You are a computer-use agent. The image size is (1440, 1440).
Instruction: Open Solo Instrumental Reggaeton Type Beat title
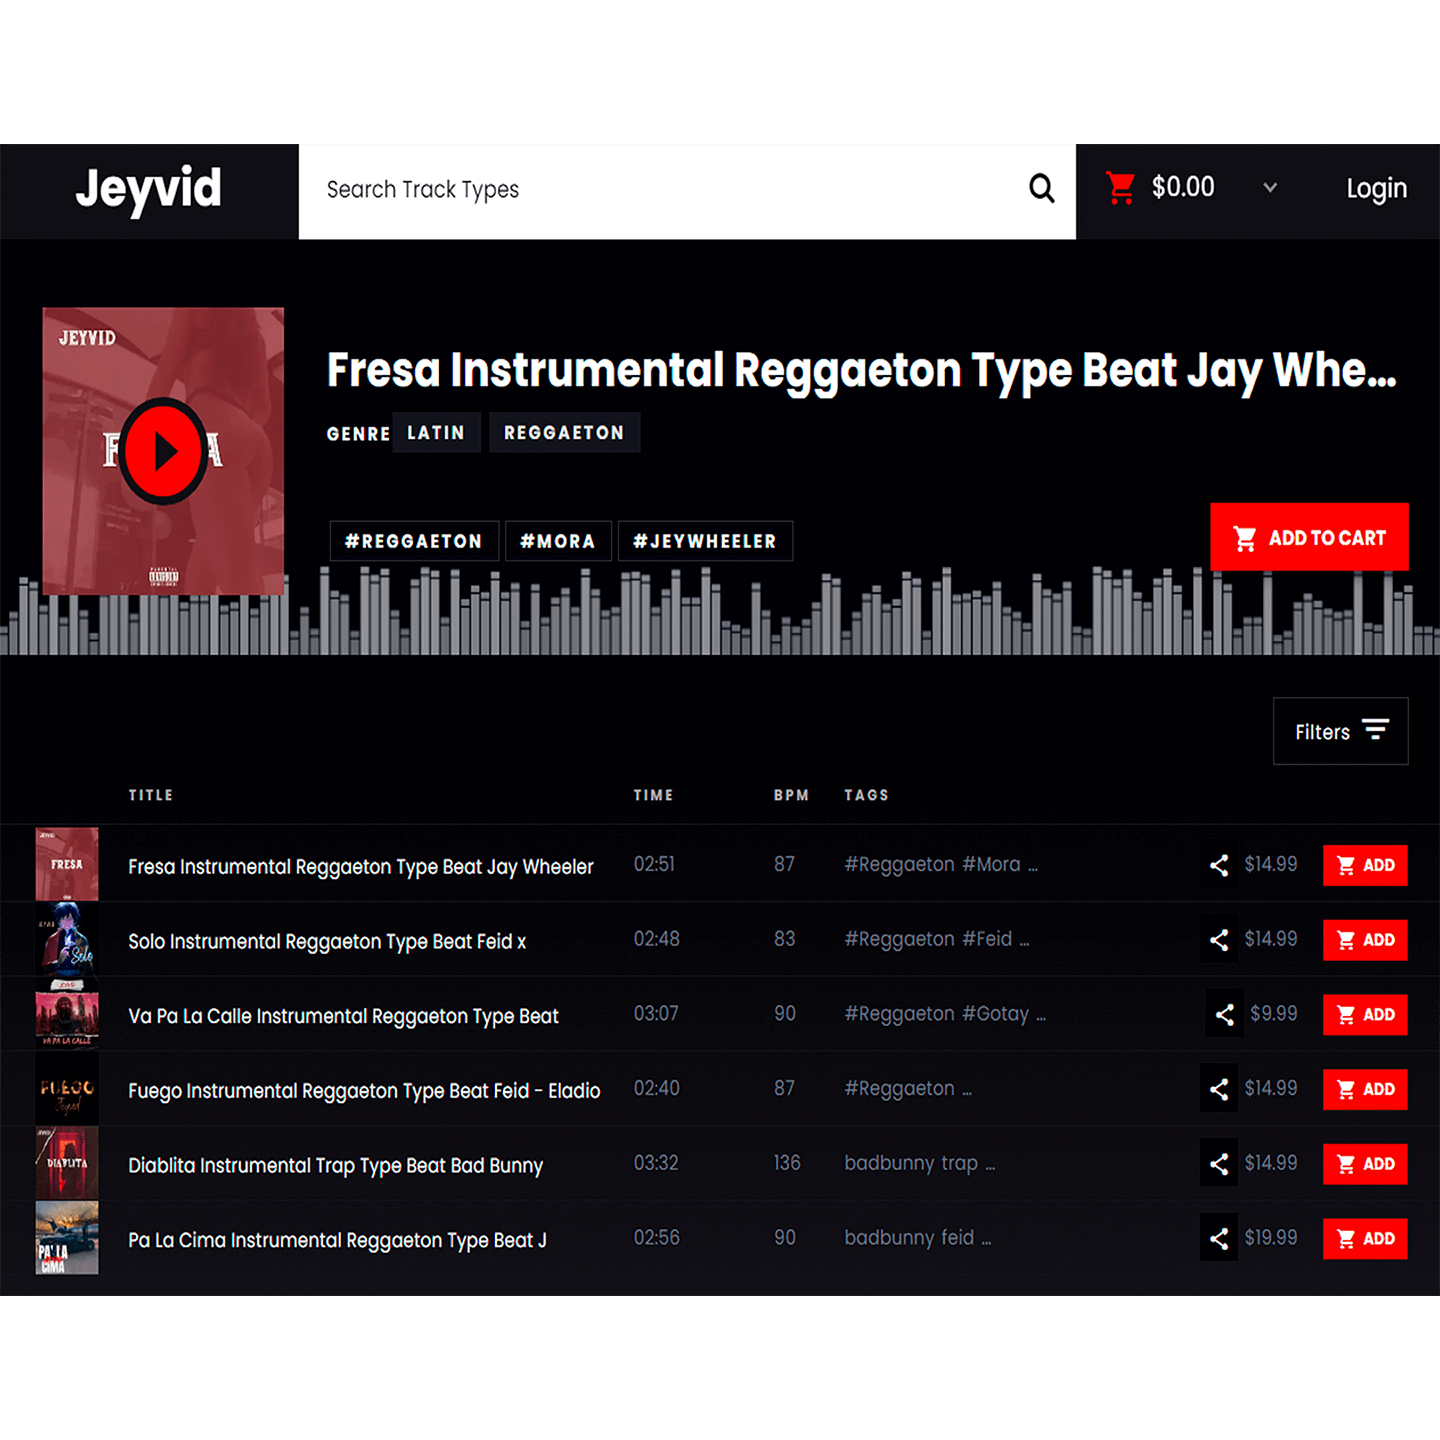pyautogui.click(x=327, y=942)
